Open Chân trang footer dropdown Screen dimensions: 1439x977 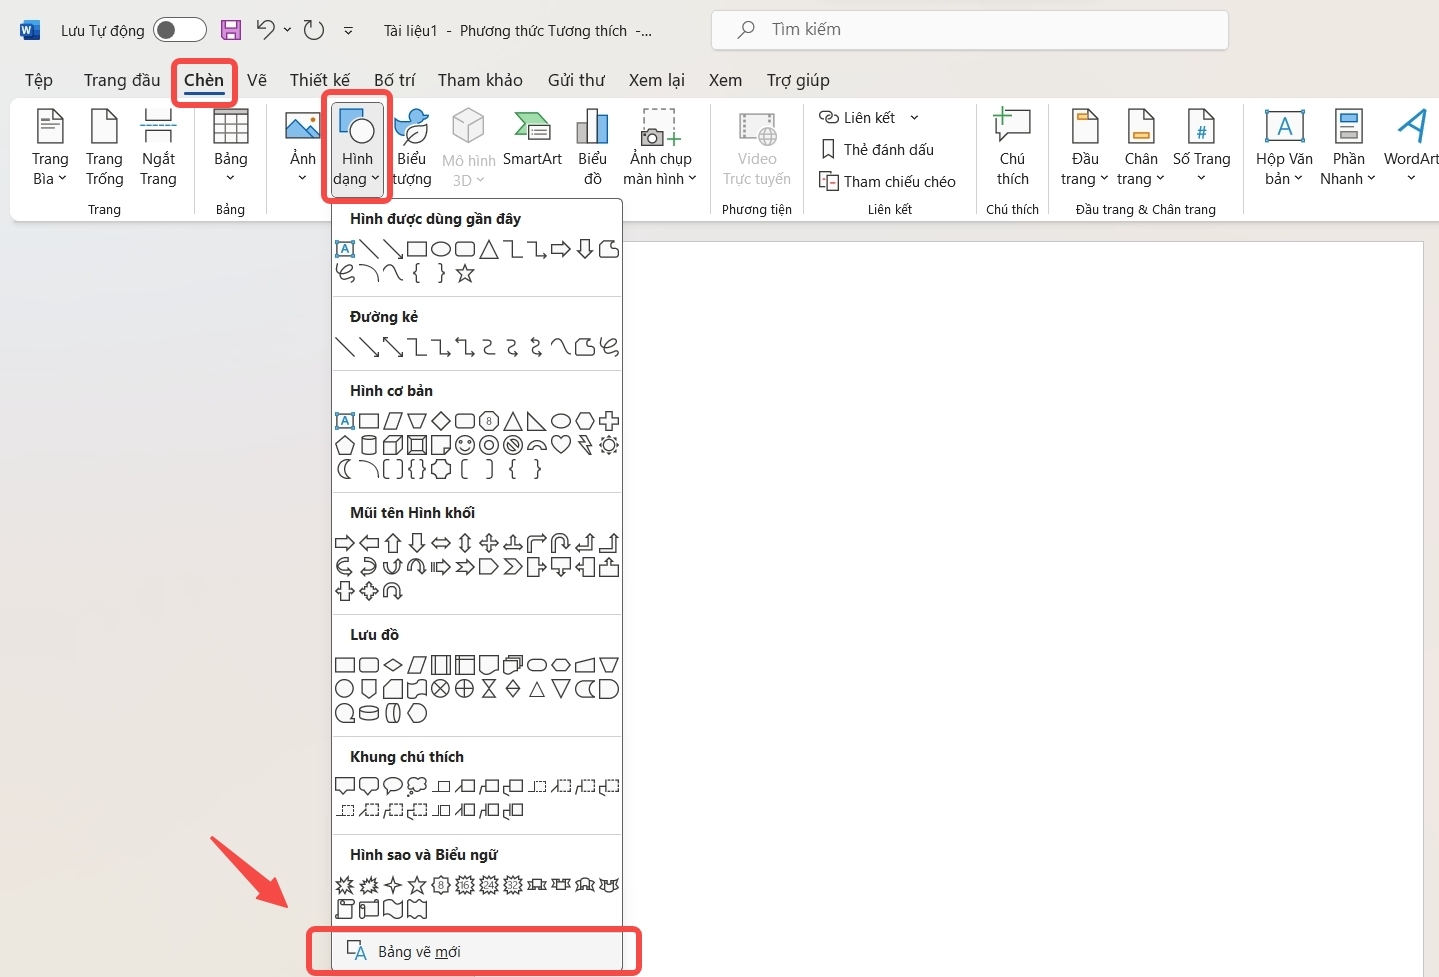(1141, 148)
